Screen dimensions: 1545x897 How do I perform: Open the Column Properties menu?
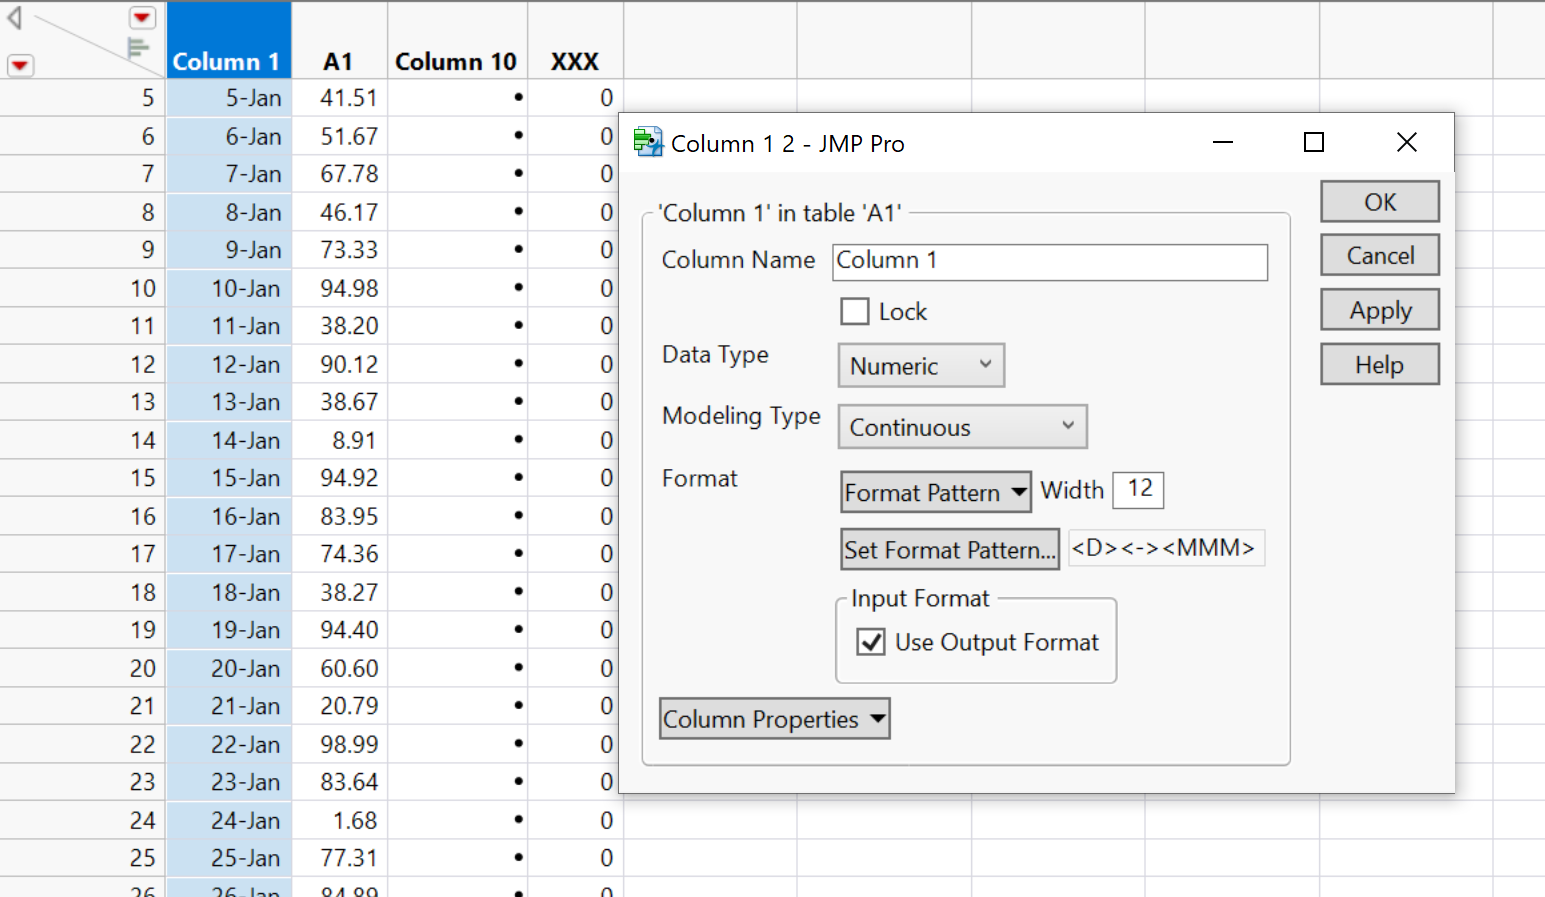[774, 719]
